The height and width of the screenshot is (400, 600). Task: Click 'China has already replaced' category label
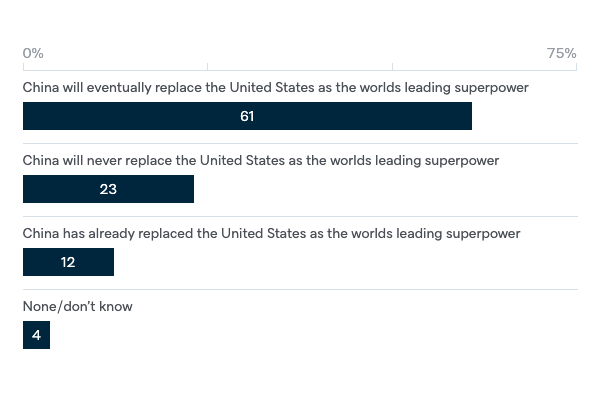tap(271, 233)
